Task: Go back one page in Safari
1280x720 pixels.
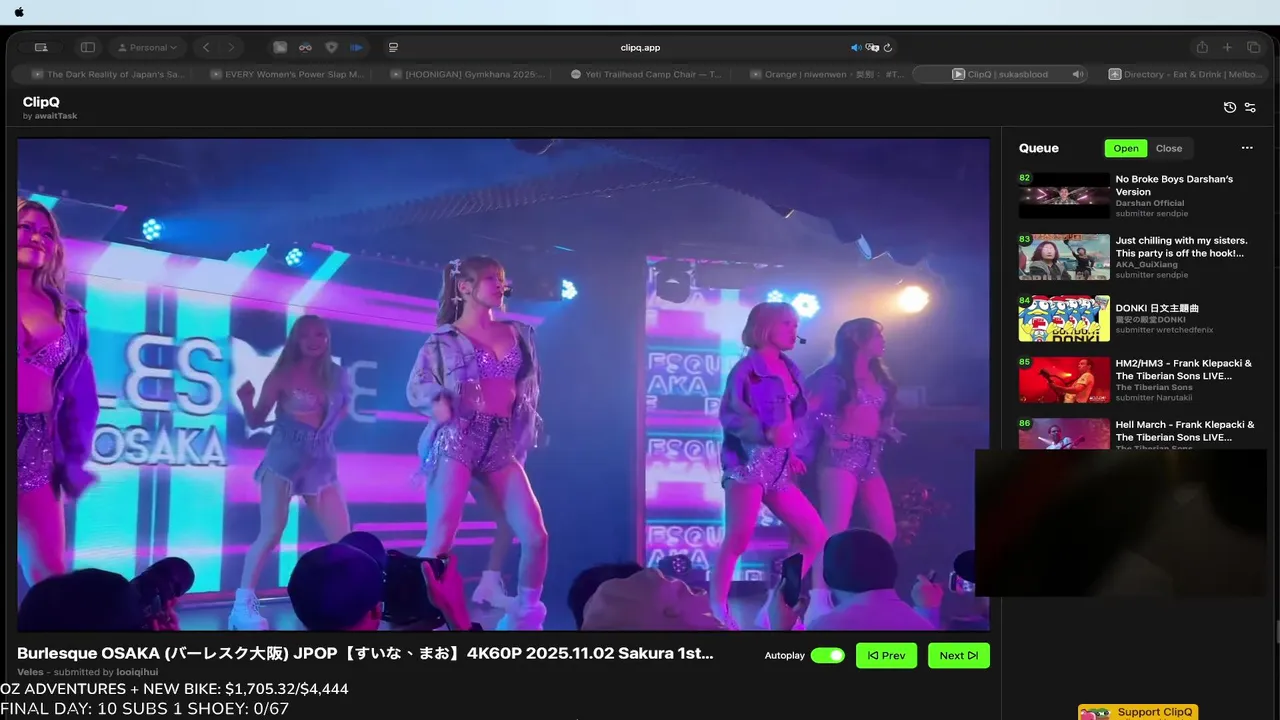Action: 206,47
